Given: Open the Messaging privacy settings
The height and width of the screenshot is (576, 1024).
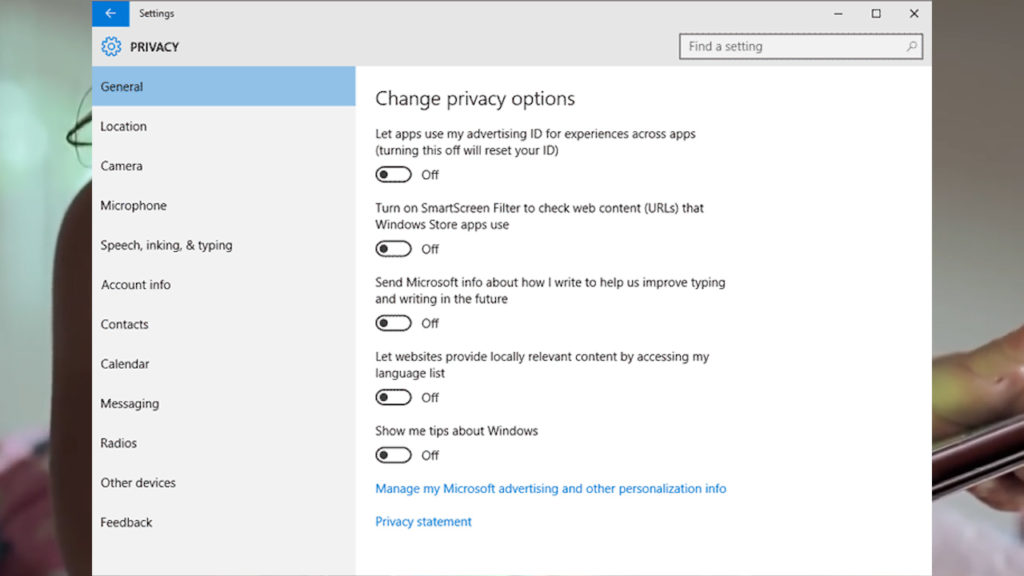Looking at the screenshot, I should point(223,404).
